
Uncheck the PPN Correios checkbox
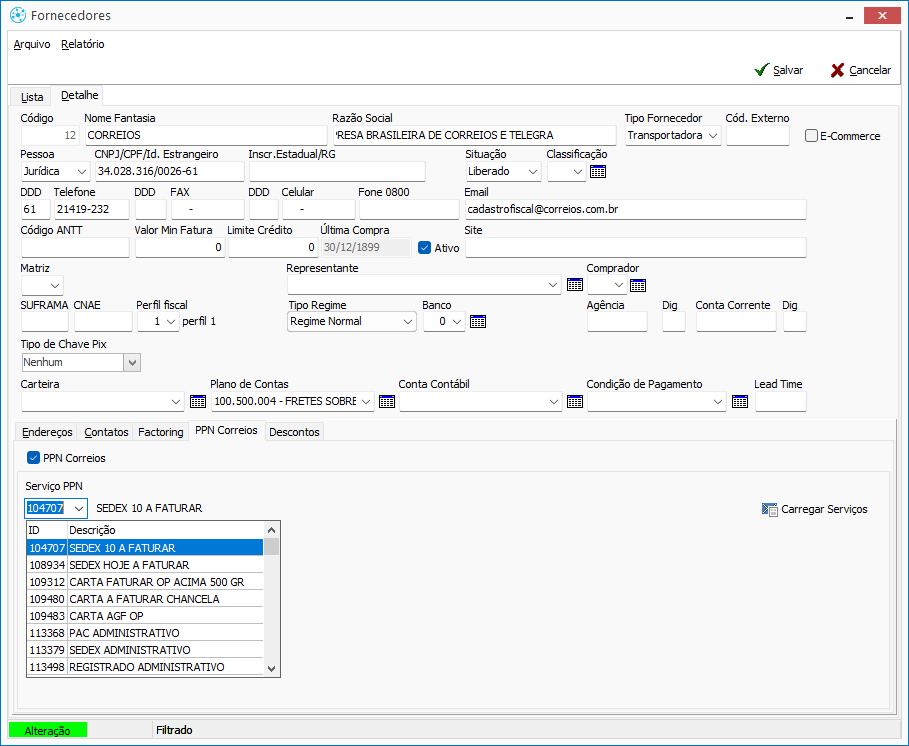pos(33,457)
